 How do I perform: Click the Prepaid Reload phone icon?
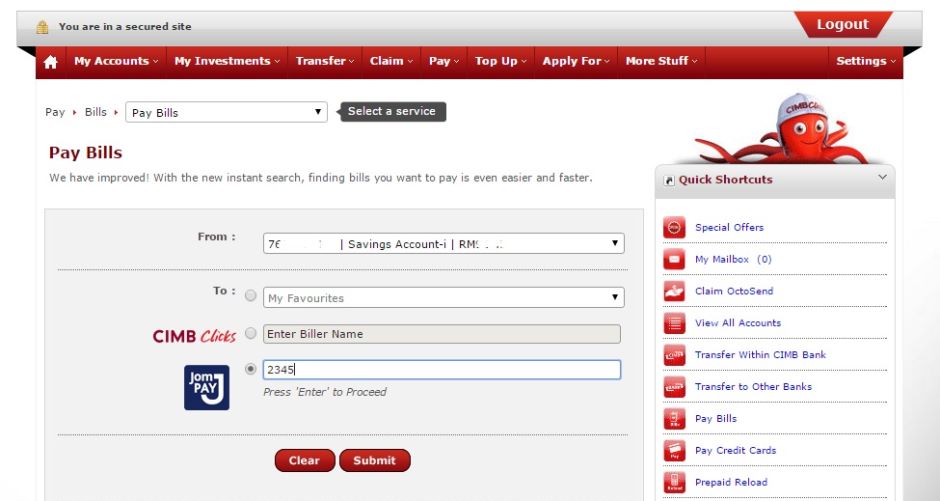pos(674,482)
